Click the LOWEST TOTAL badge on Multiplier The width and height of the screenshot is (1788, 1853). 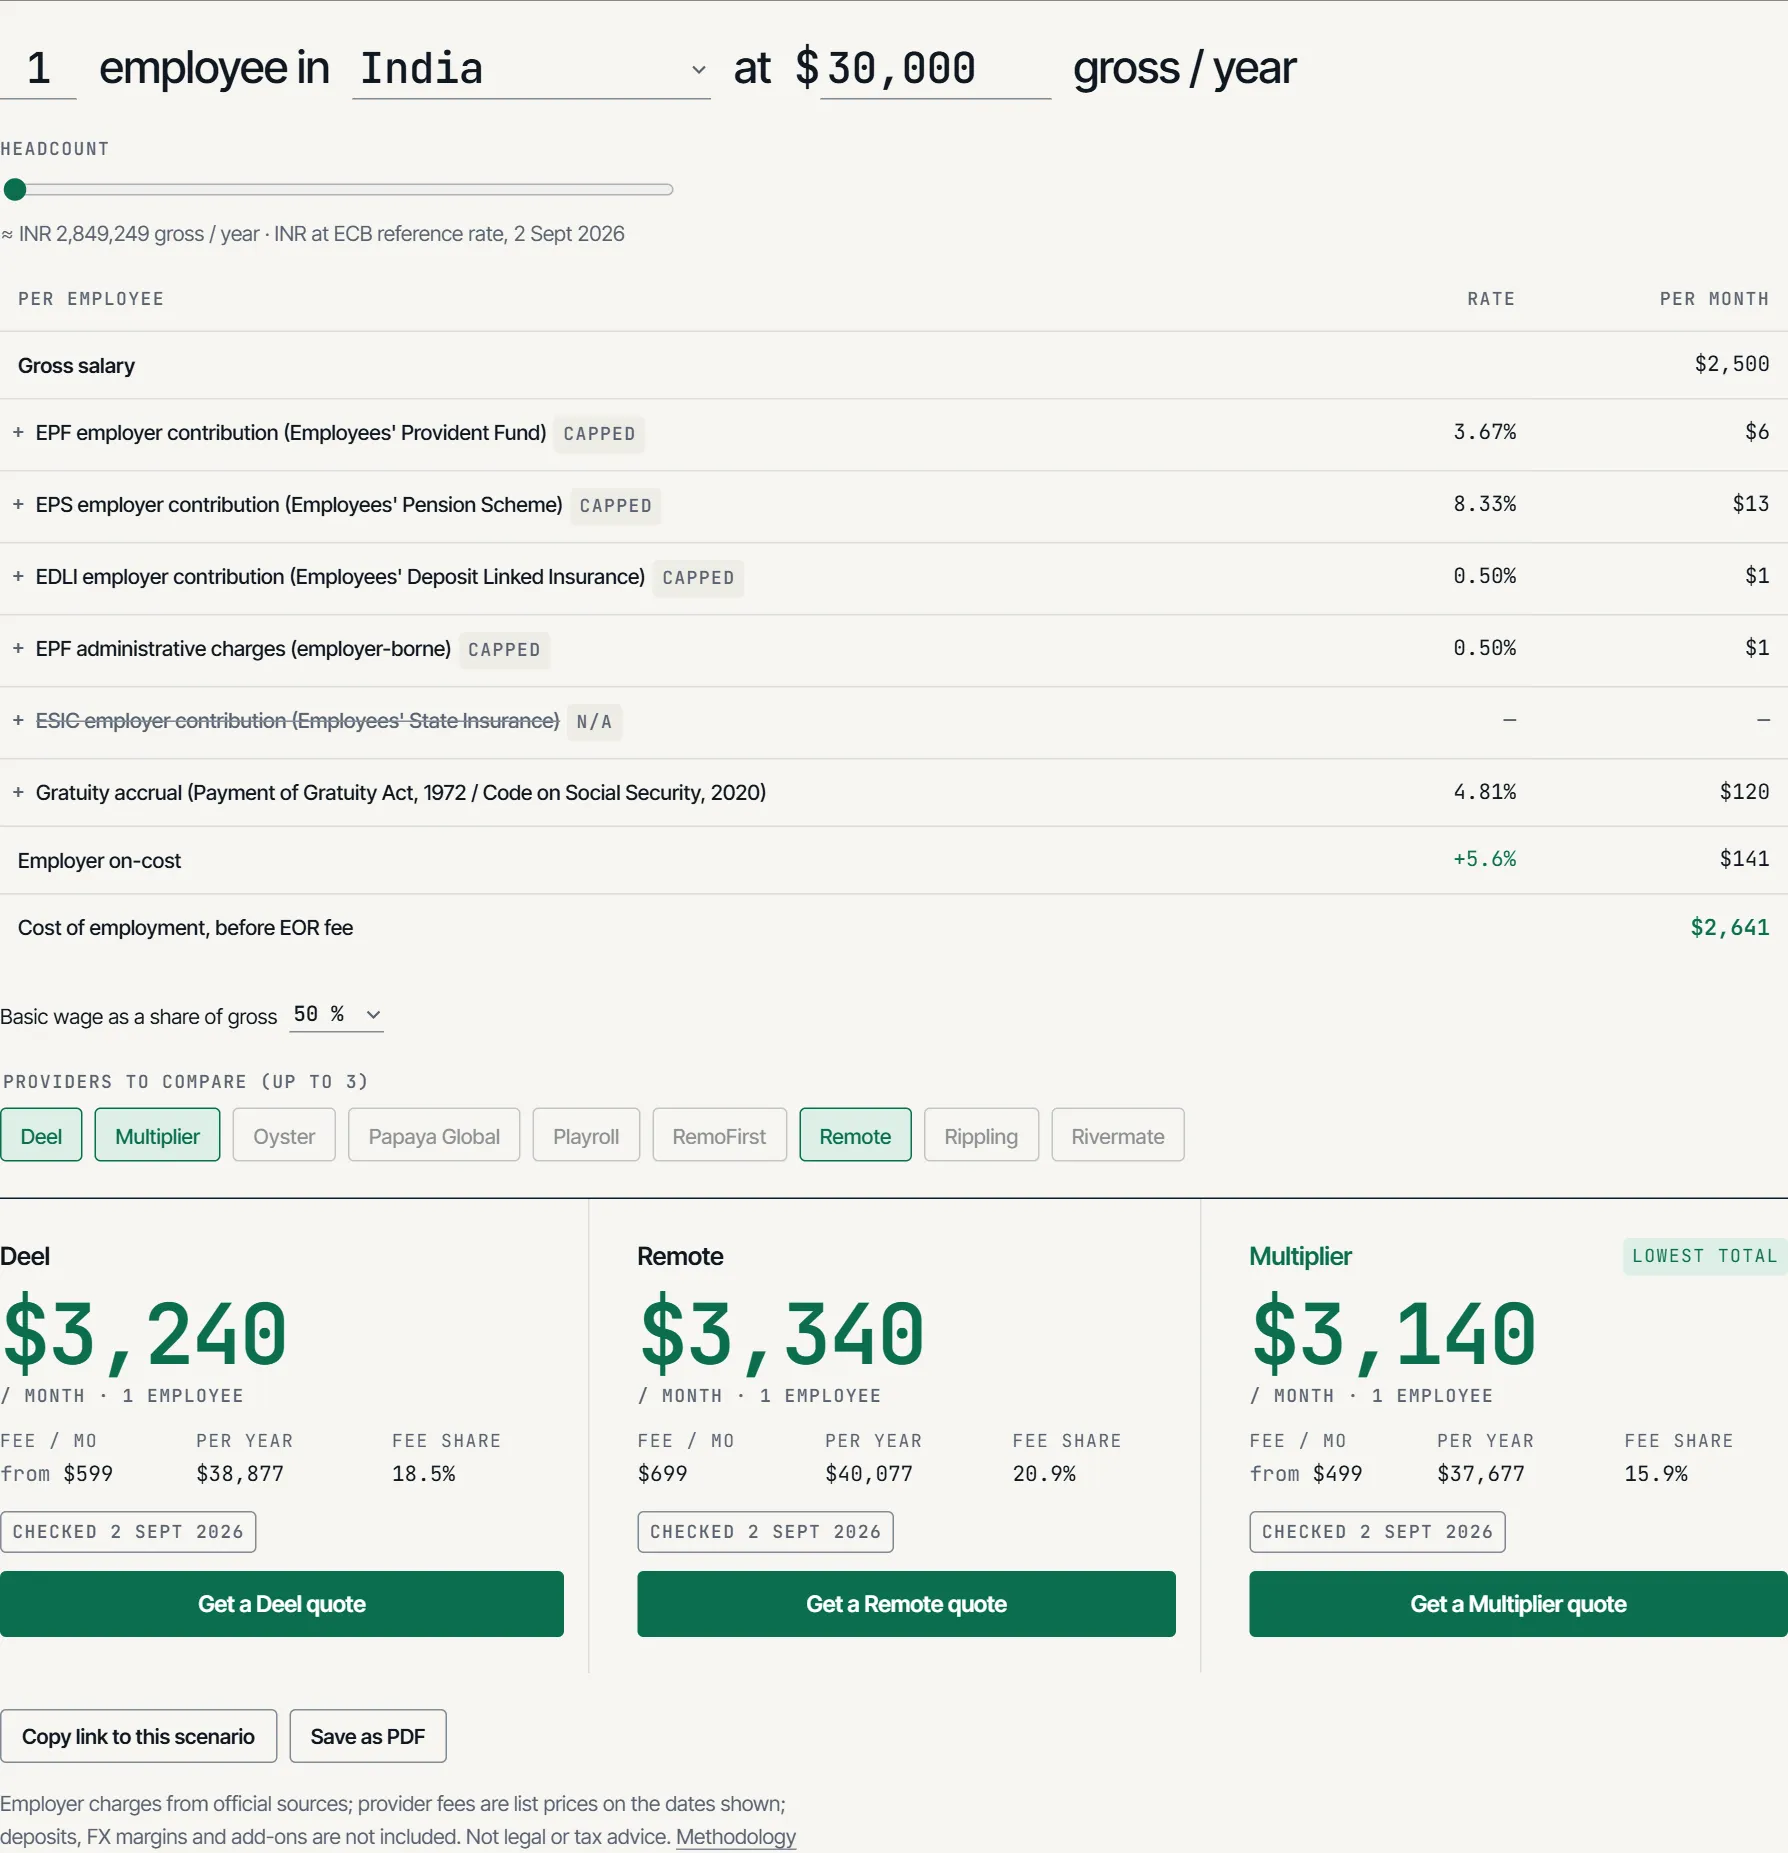point(1705,1256)
